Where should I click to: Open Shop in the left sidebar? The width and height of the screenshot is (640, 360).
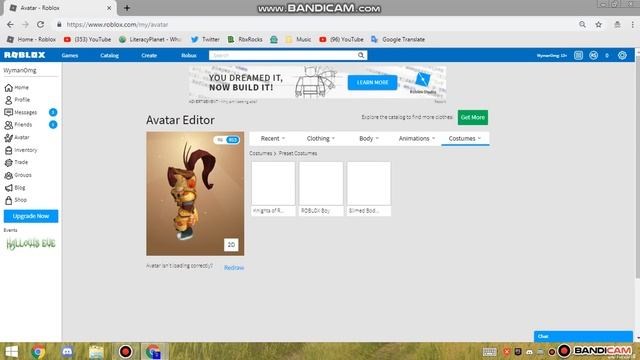tap(16, 200)
